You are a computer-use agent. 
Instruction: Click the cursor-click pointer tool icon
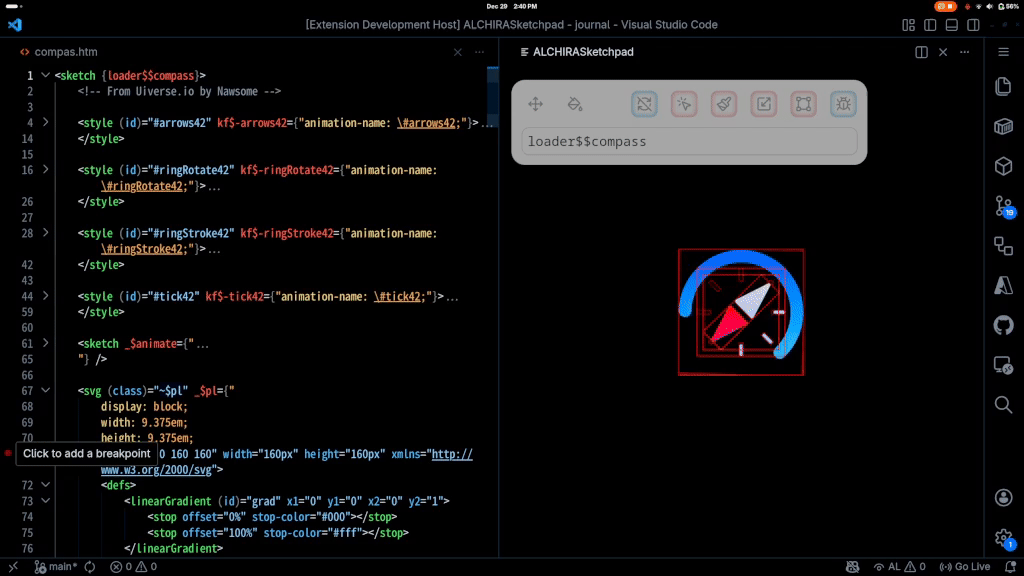click(684, 103)
